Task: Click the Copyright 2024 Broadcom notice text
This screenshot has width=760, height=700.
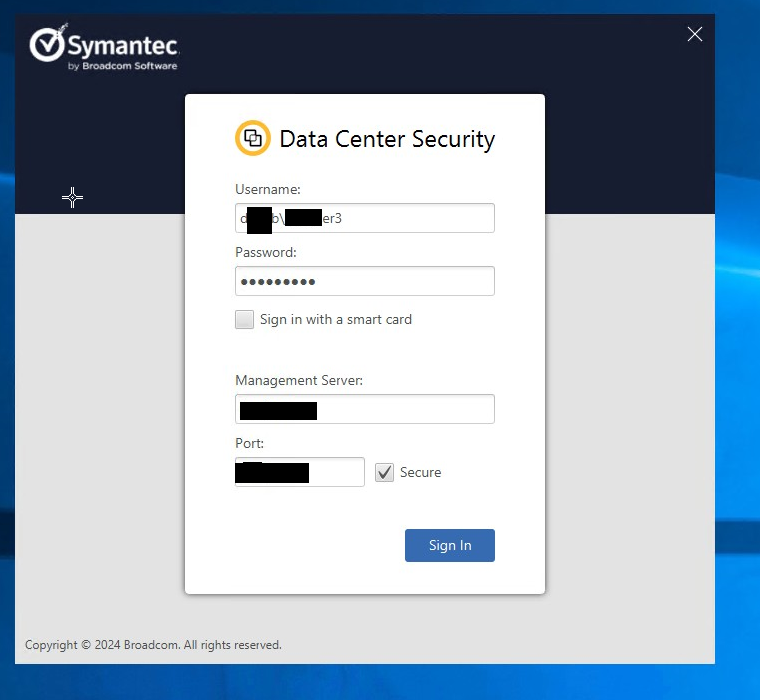Action: tap(153, 645)
